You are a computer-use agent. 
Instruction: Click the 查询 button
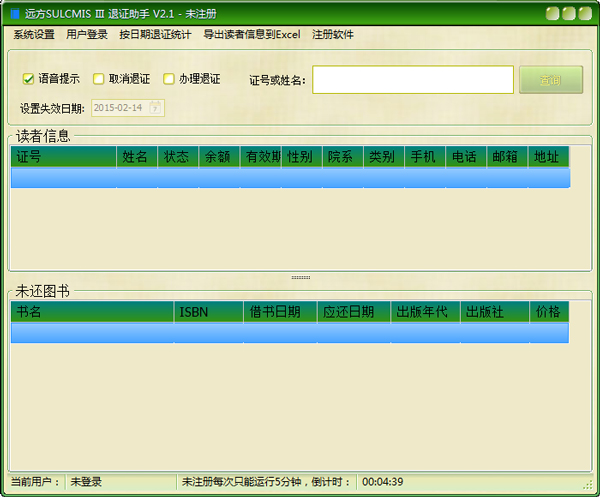pos(551,80)
